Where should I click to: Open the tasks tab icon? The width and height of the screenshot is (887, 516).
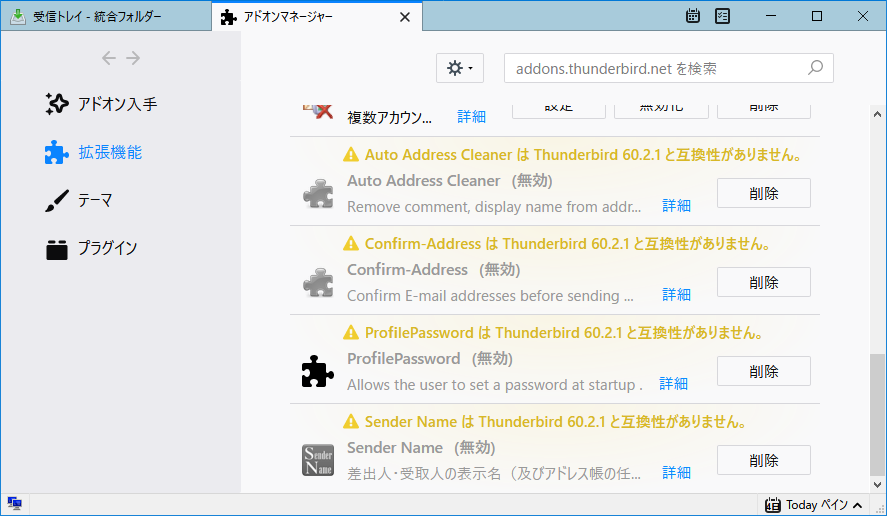click(x=722, y=16)
